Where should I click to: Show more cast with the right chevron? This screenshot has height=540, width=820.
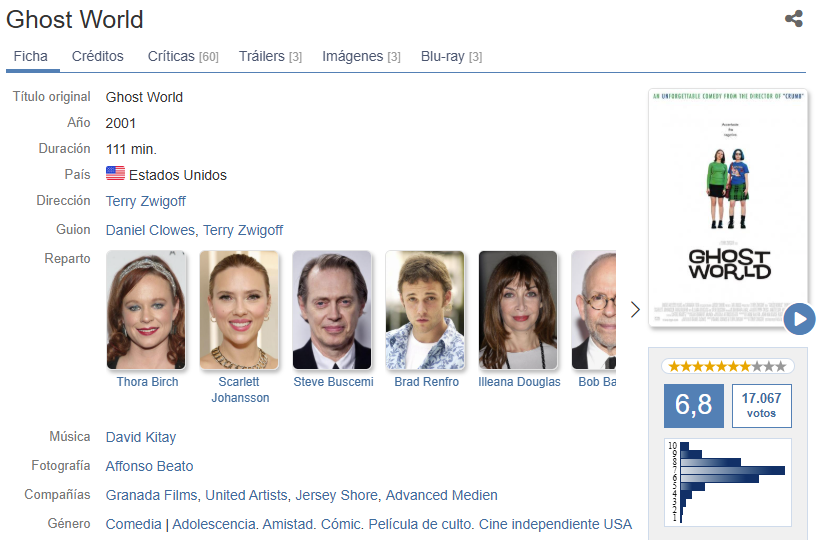point(635,309)
